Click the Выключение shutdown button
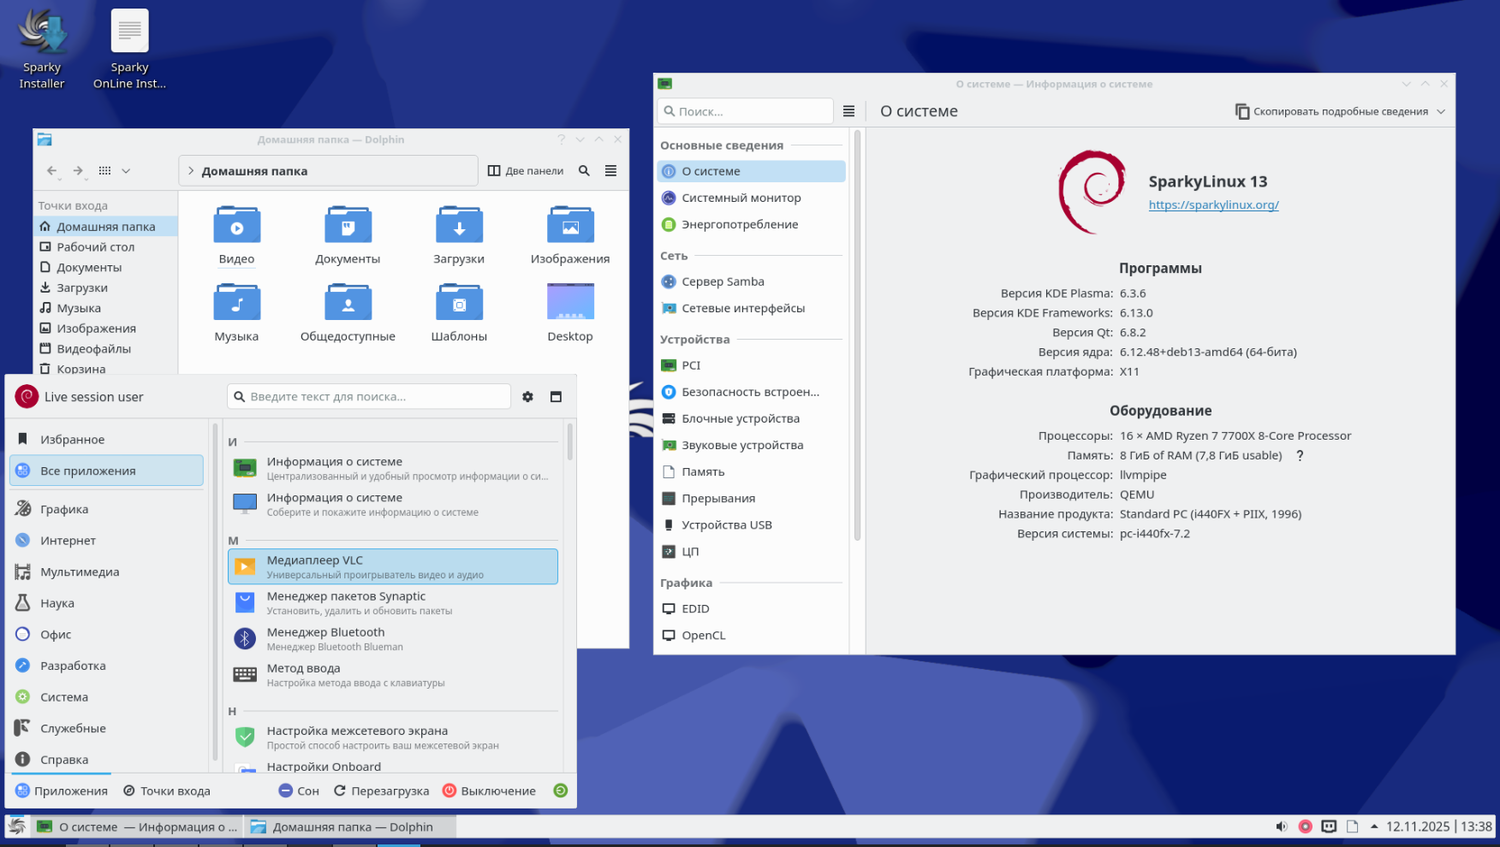Image resolution: width=1500 pixels, height=847 pixels. (489, 790)
